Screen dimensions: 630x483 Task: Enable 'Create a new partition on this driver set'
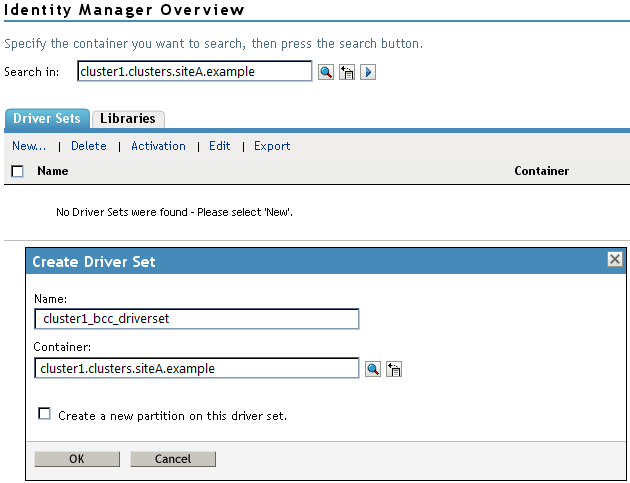pos(44,414)
